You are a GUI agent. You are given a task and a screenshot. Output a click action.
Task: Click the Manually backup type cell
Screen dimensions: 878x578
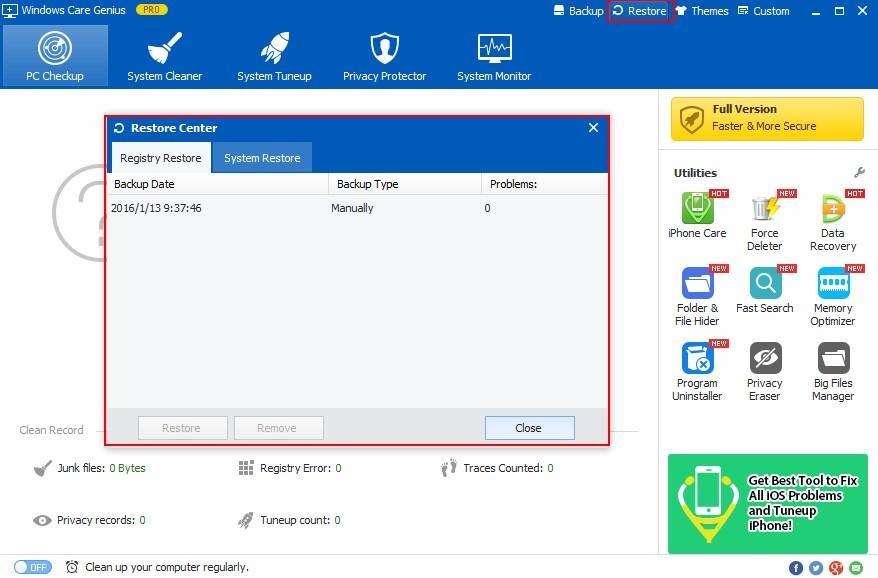[x=352, y=208]
